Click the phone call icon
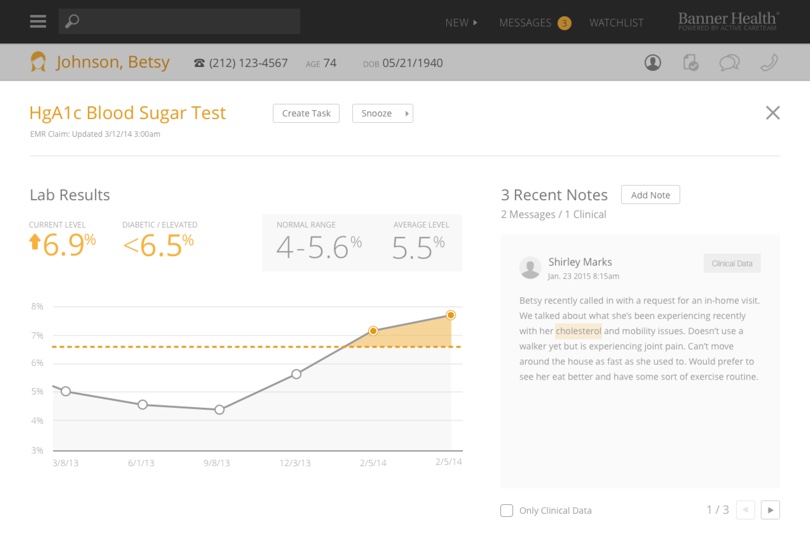 (x=768, y=63)
